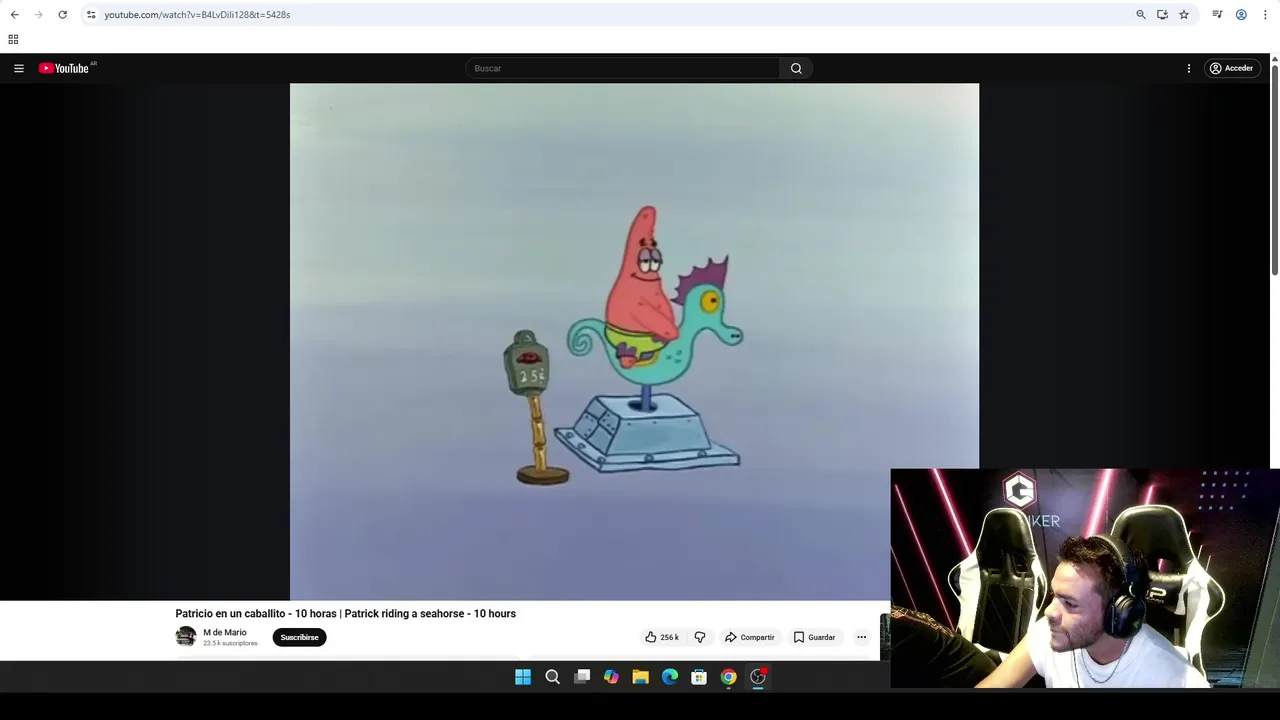The height and width of the screenshot is (720, 1280).
Task: Click the Suscribirse button
Action: [299, 637]
